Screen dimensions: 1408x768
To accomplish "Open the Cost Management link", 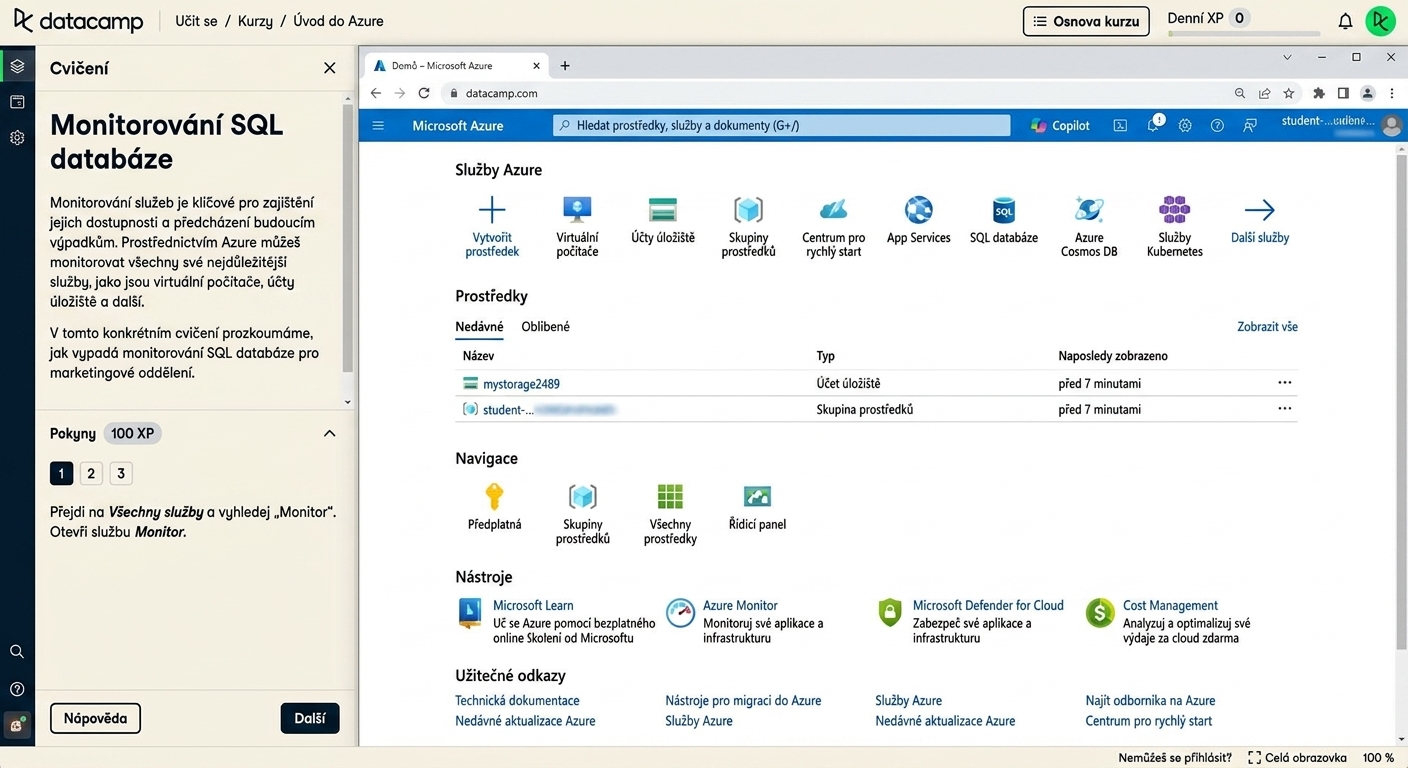I will click(1170, 606).
